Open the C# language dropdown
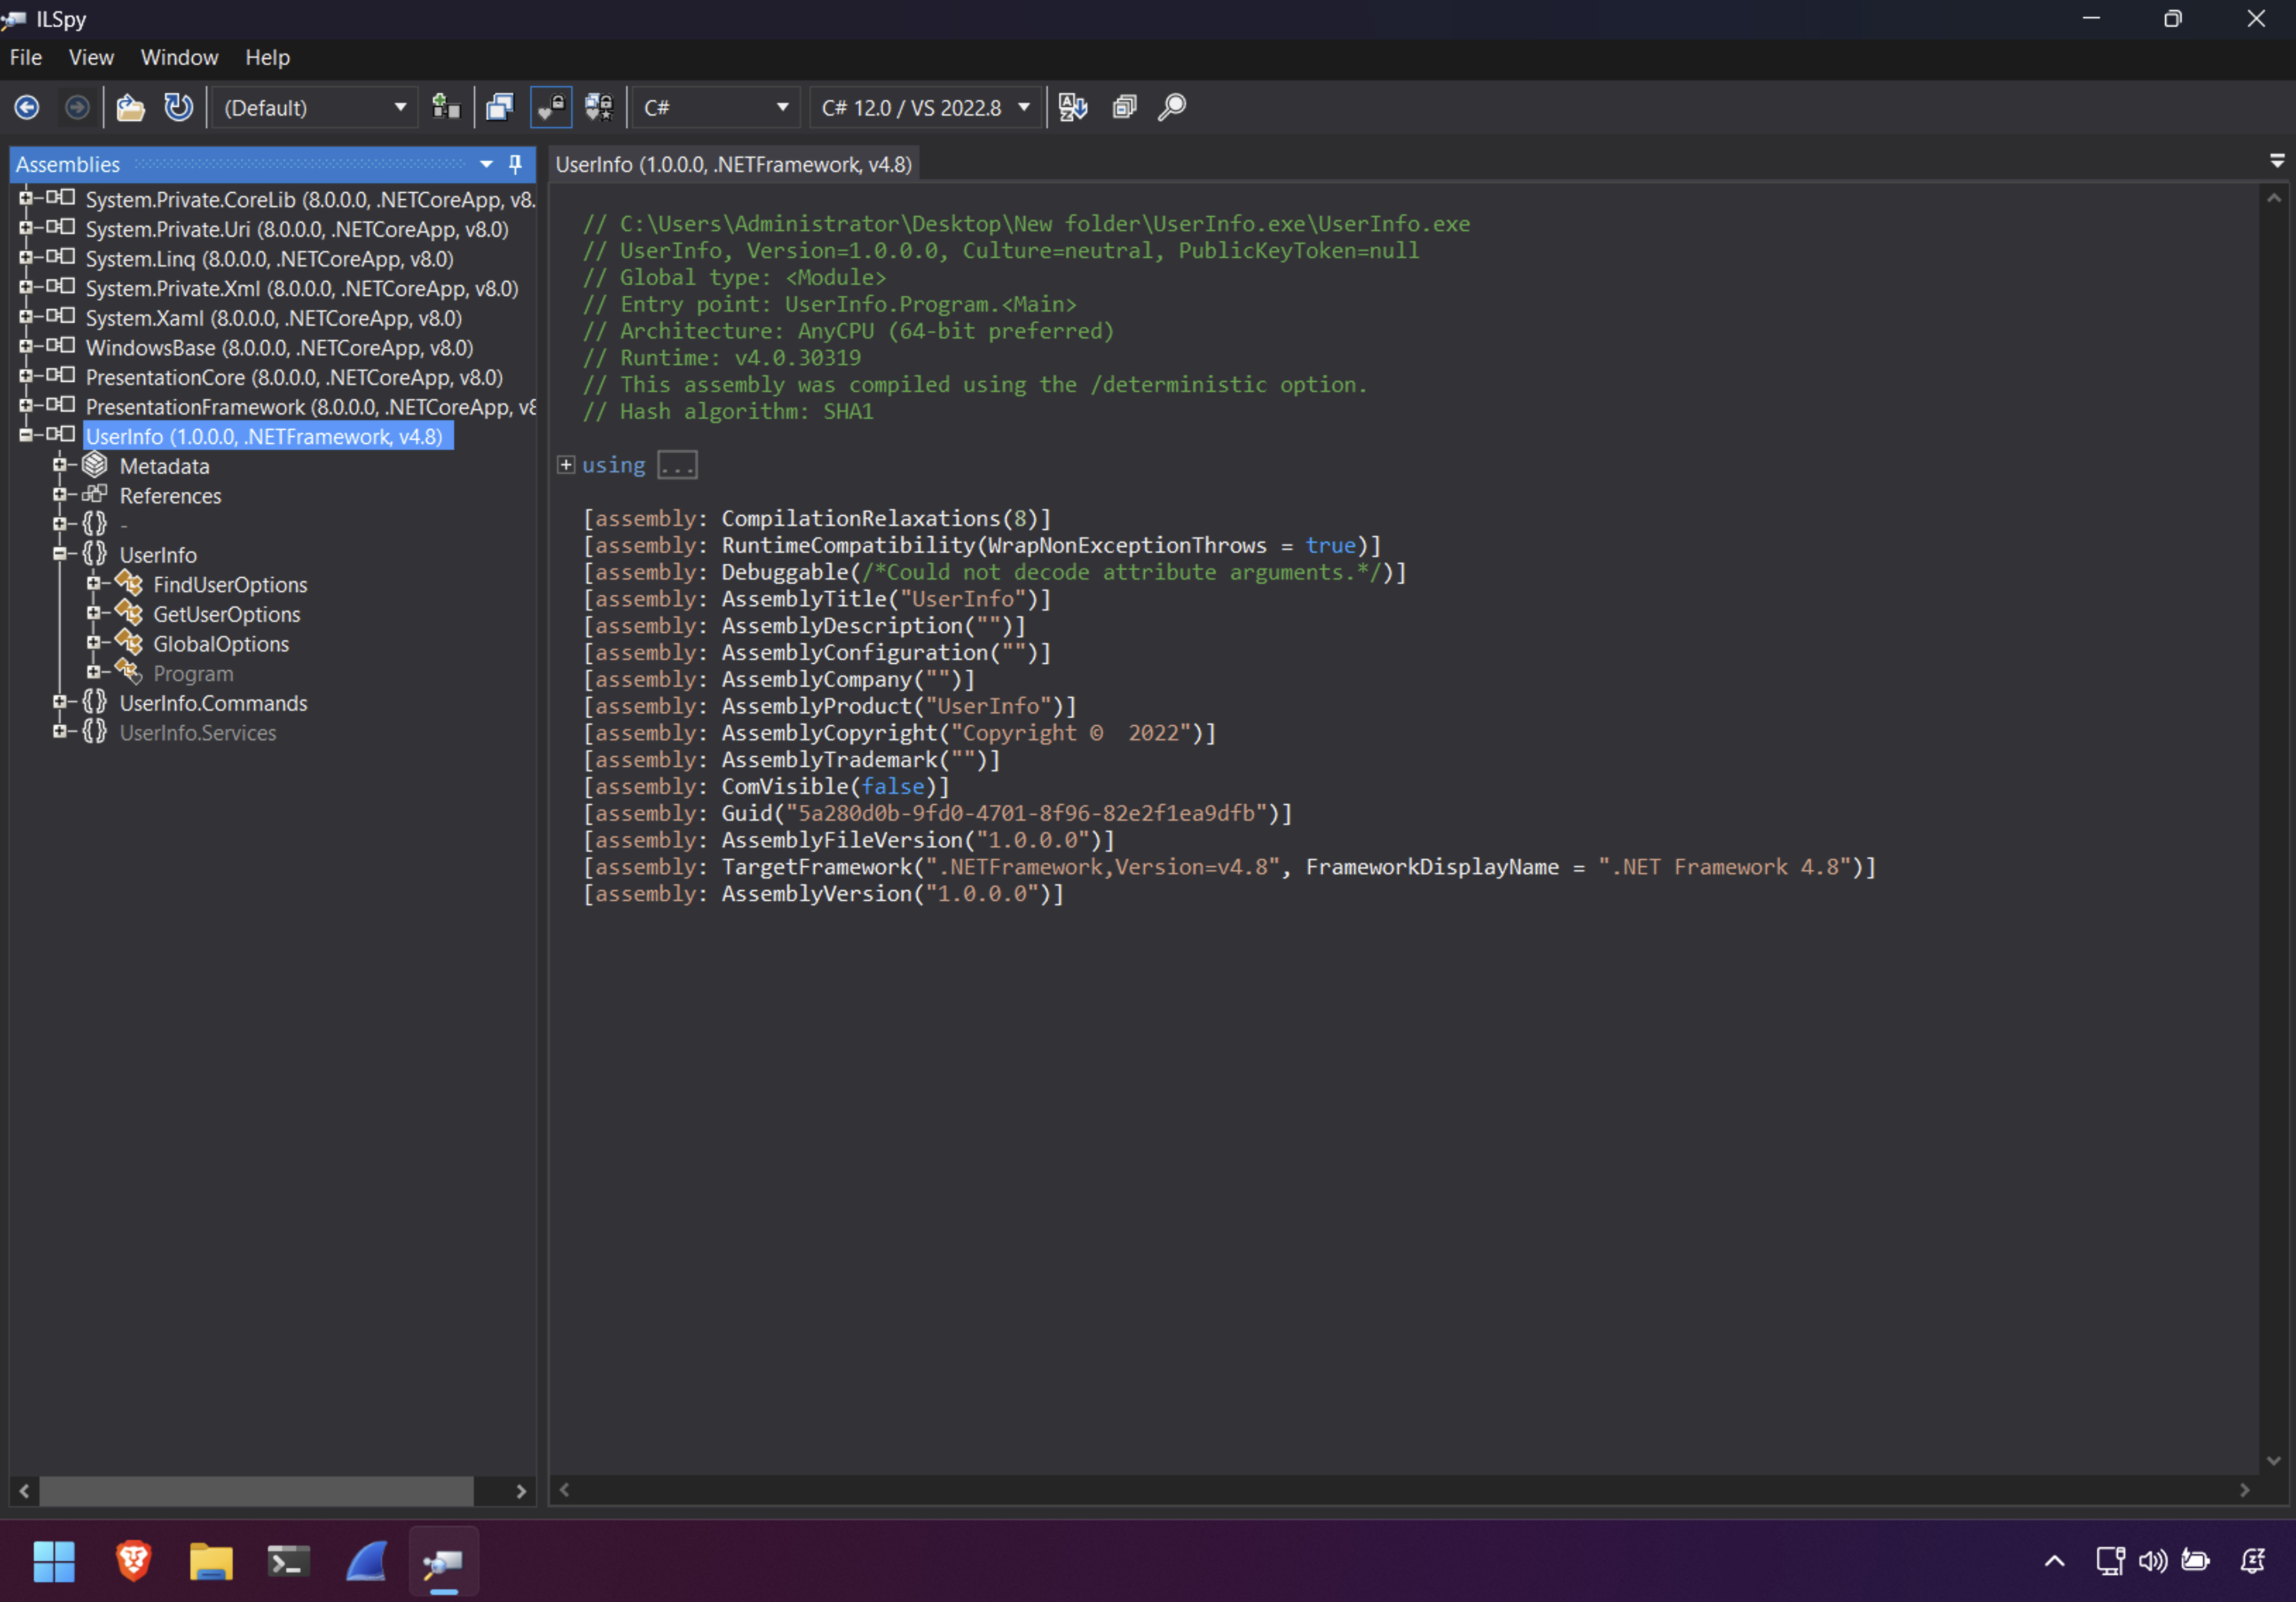 716,107
